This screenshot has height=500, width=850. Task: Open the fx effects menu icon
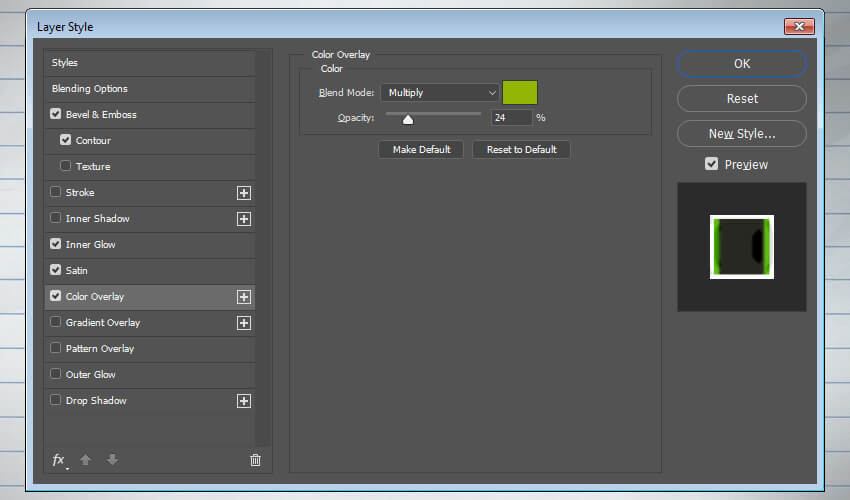coord(59,460)
